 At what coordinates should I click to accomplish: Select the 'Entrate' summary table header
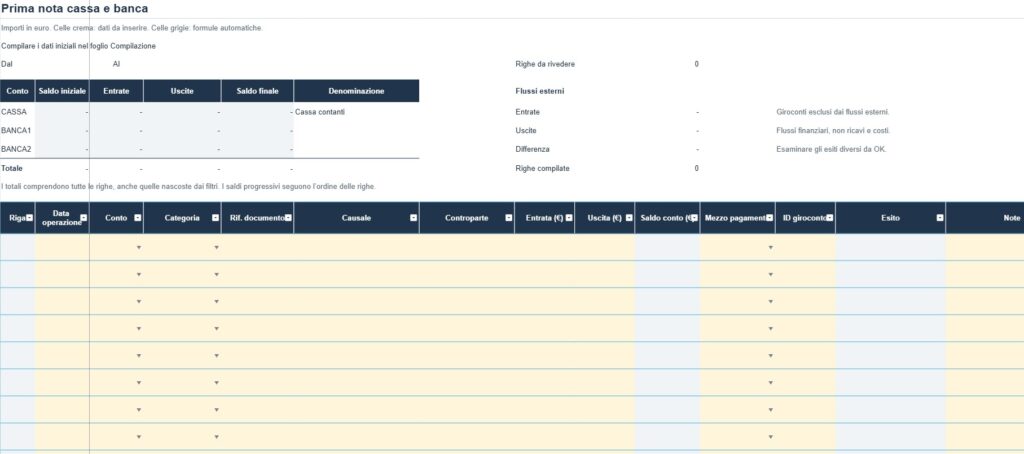pos(116,91)
